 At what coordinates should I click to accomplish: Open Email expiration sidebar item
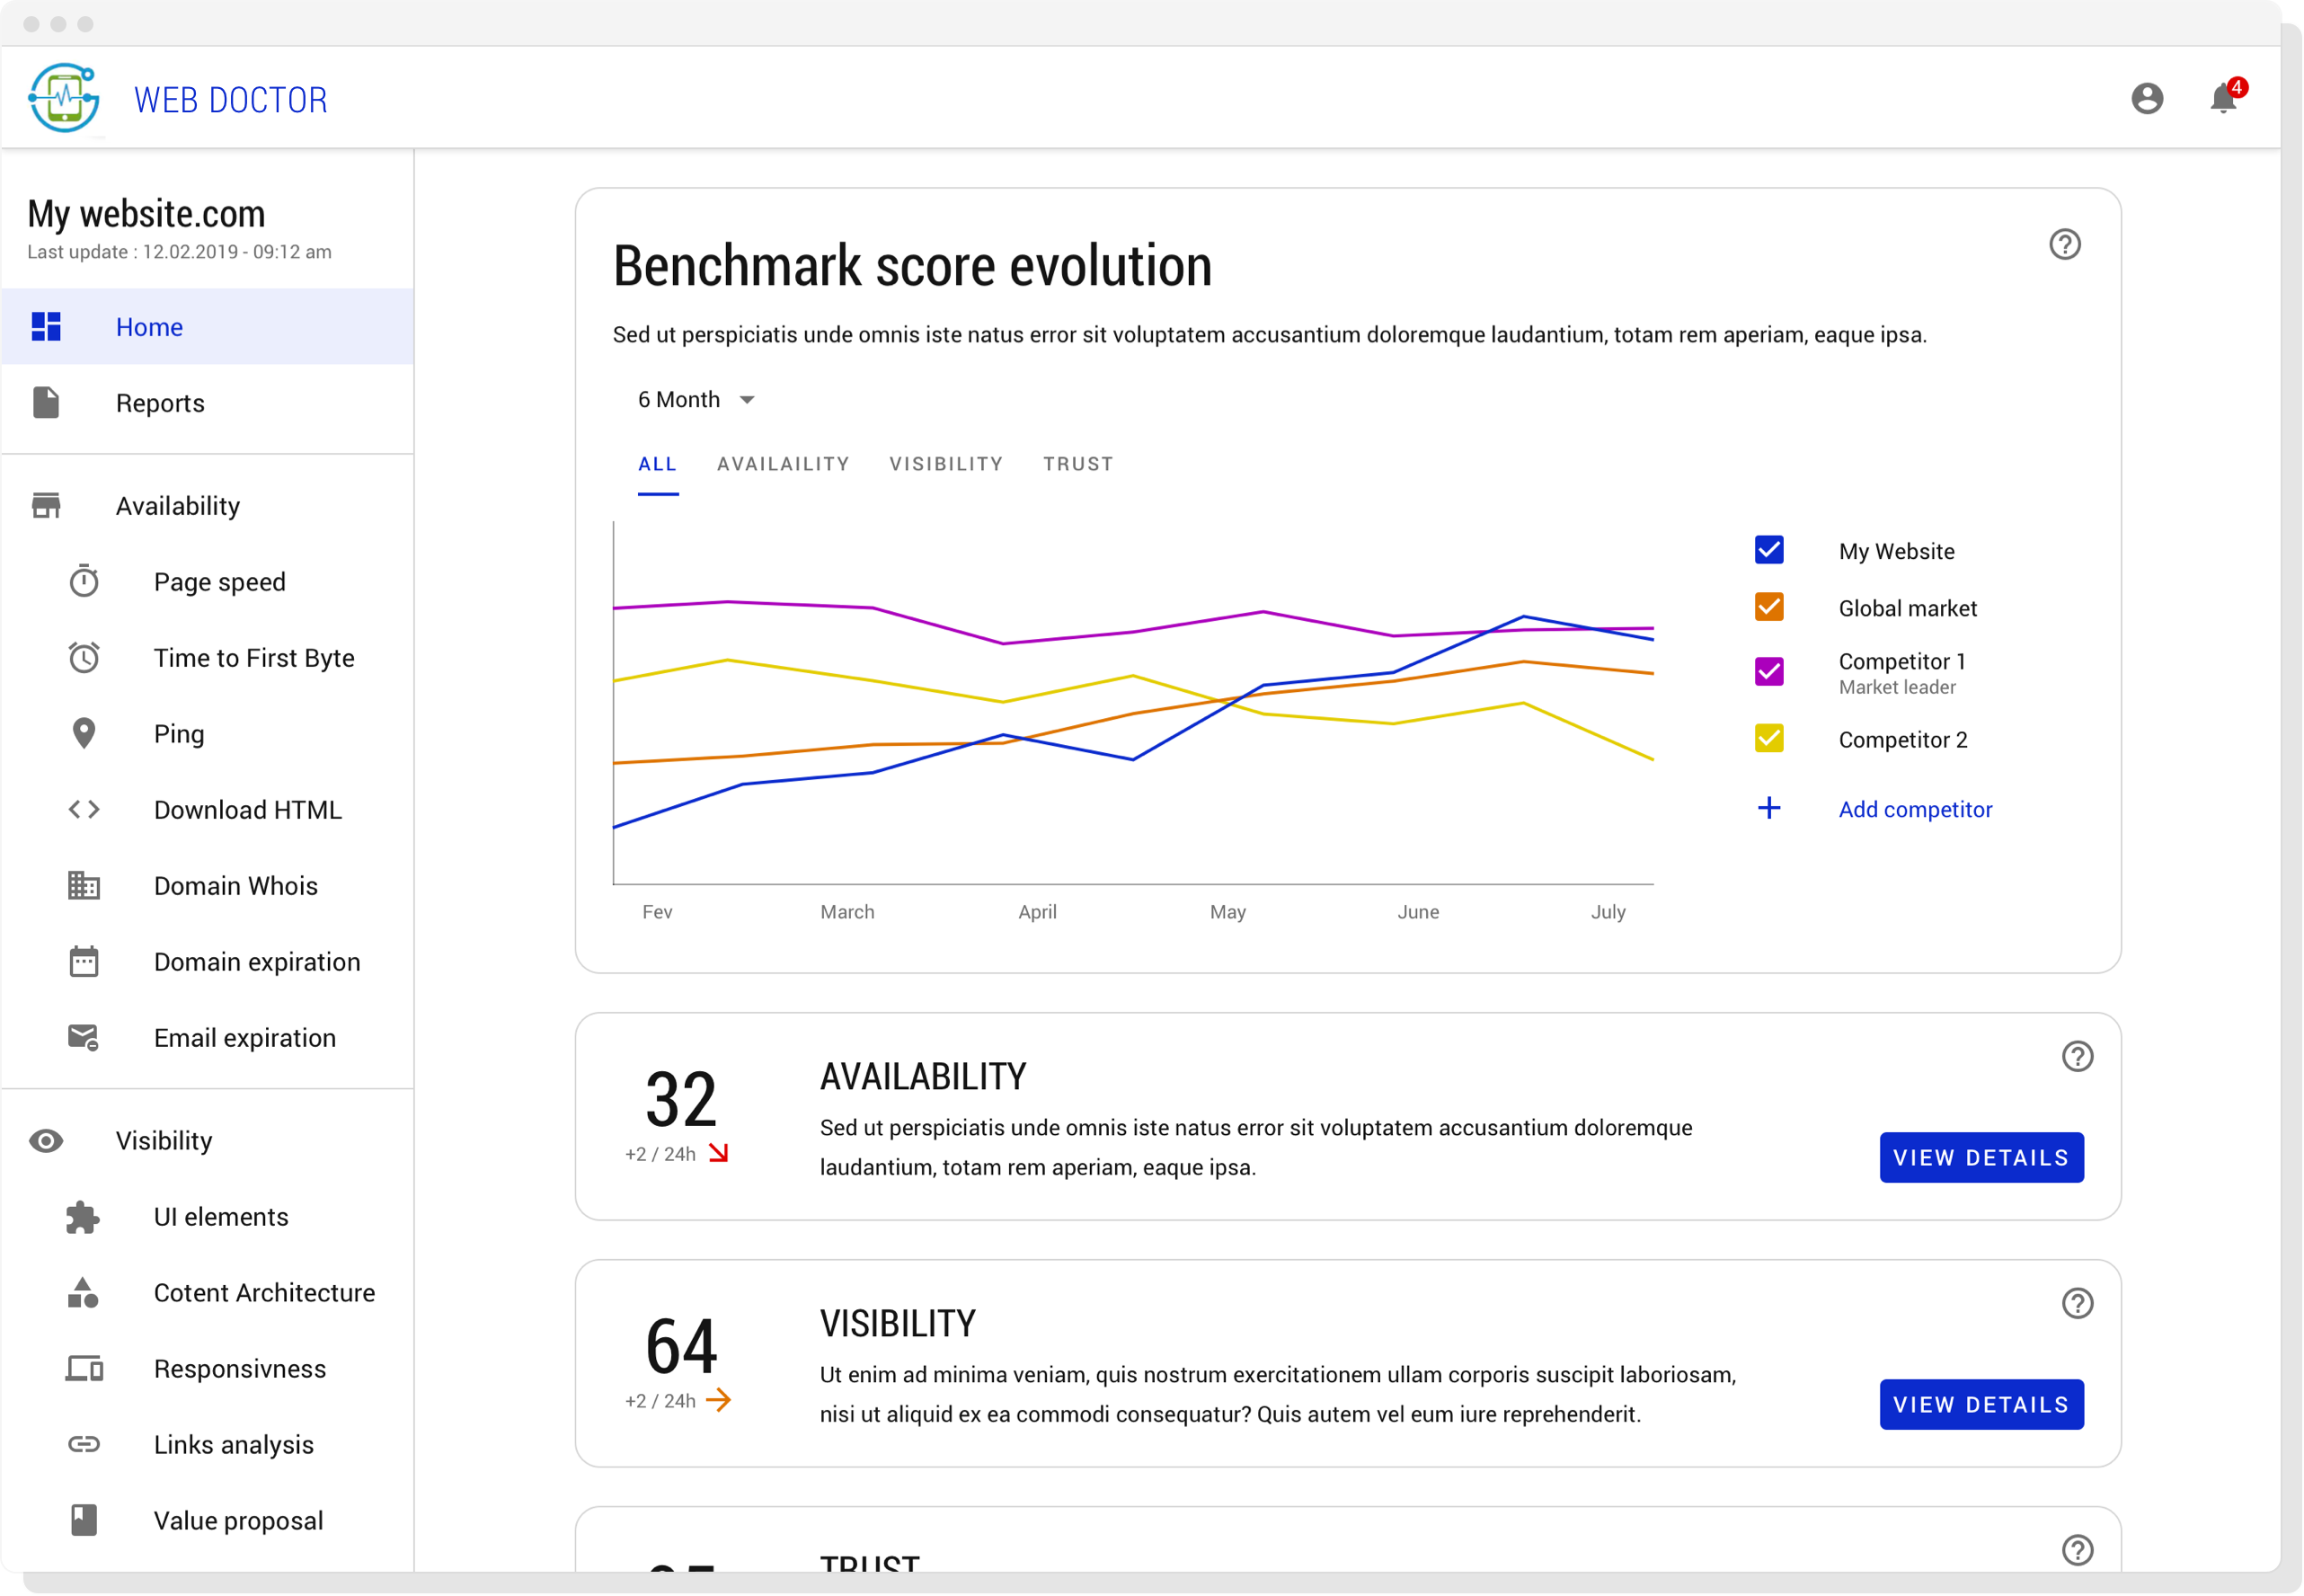click(207, 1037)
